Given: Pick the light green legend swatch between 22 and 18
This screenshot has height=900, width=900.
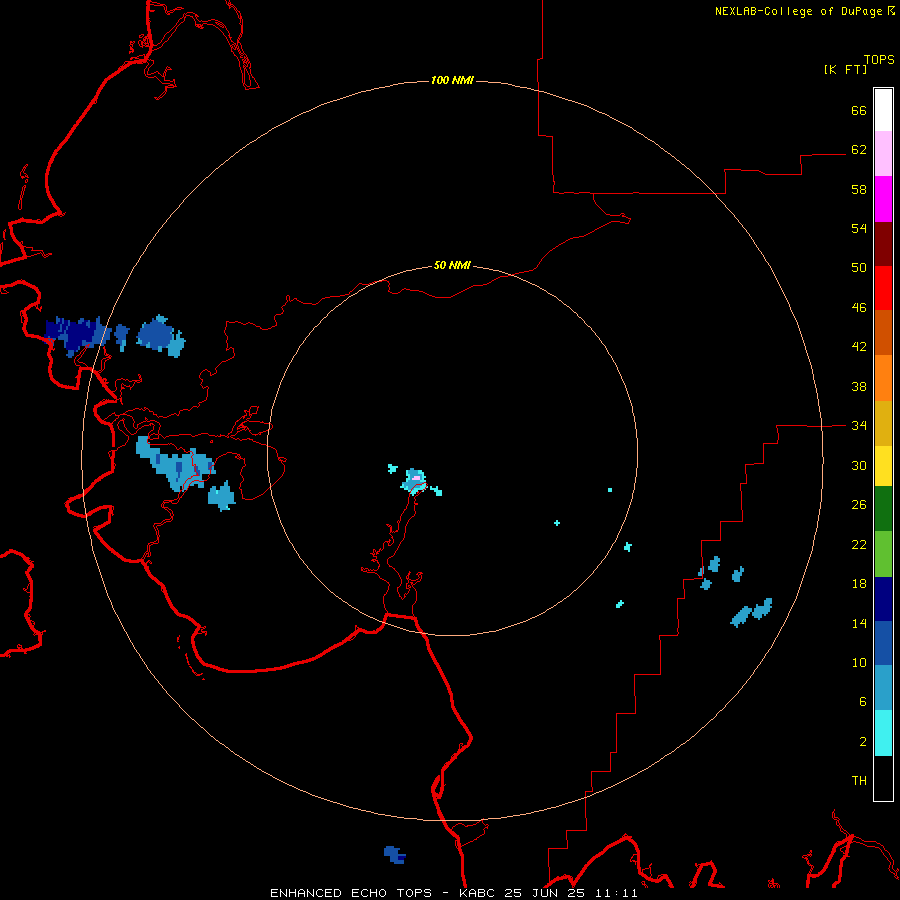Looking at the screenshot, I should (883, 553).
